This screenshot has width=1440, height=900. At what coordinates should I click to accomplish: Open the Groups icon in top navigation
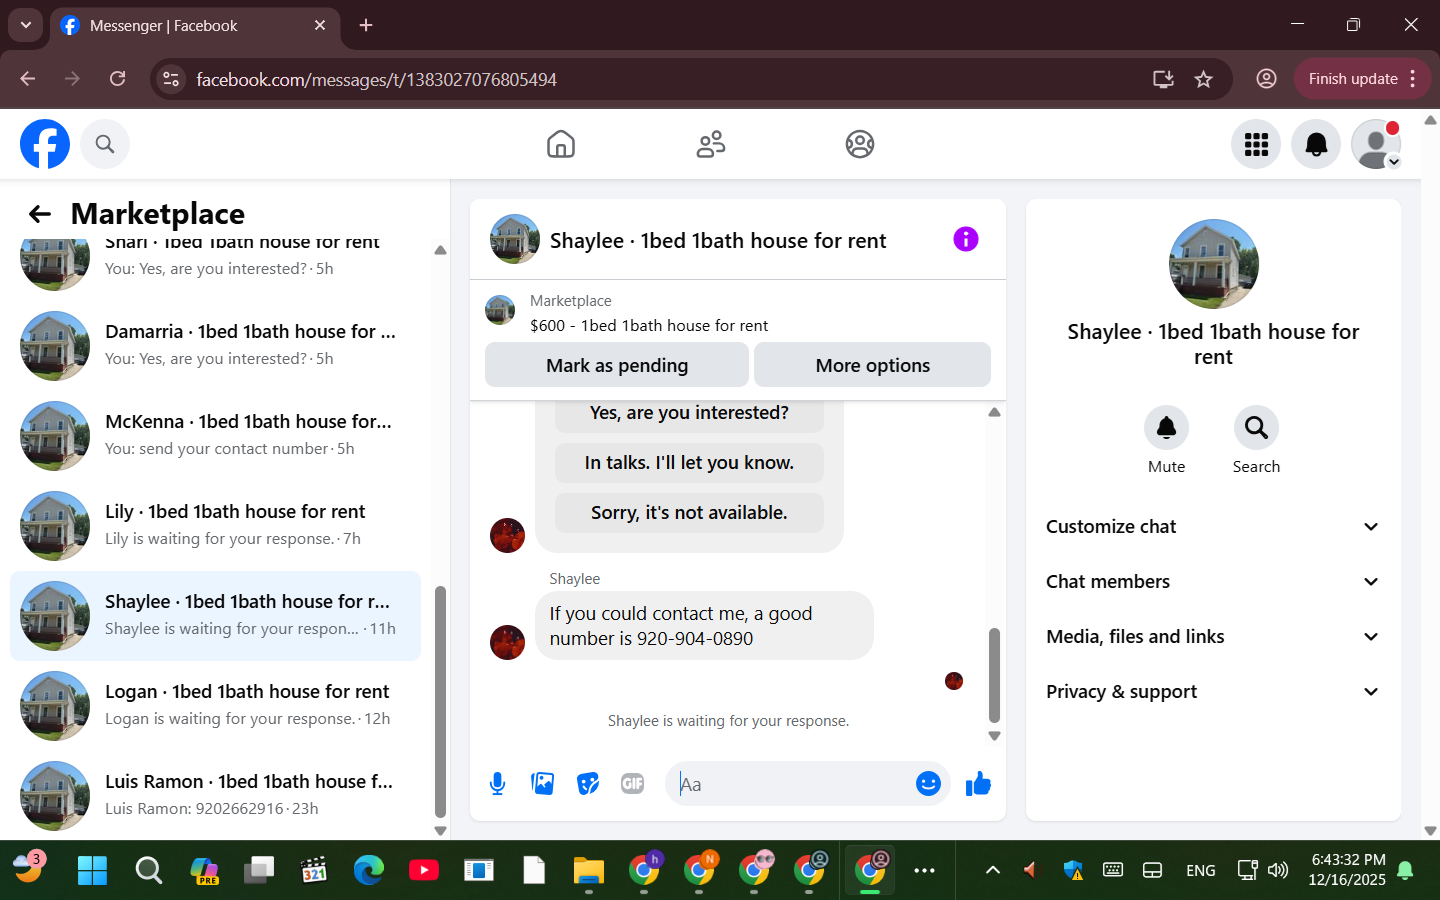860,144
